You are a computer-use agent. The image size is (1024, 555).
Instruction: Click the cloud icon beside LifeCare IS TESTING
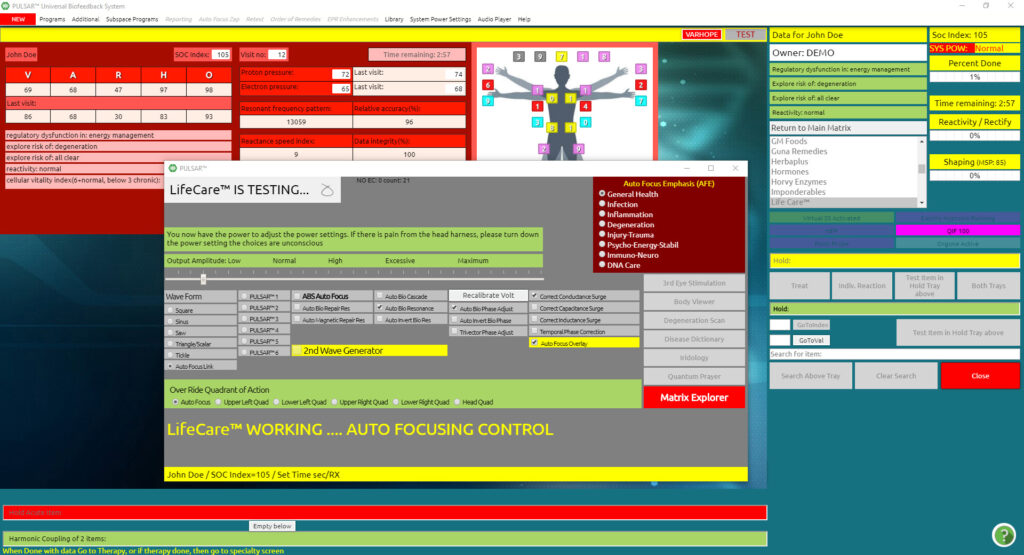pyautogui.click(x=328, y=190)
